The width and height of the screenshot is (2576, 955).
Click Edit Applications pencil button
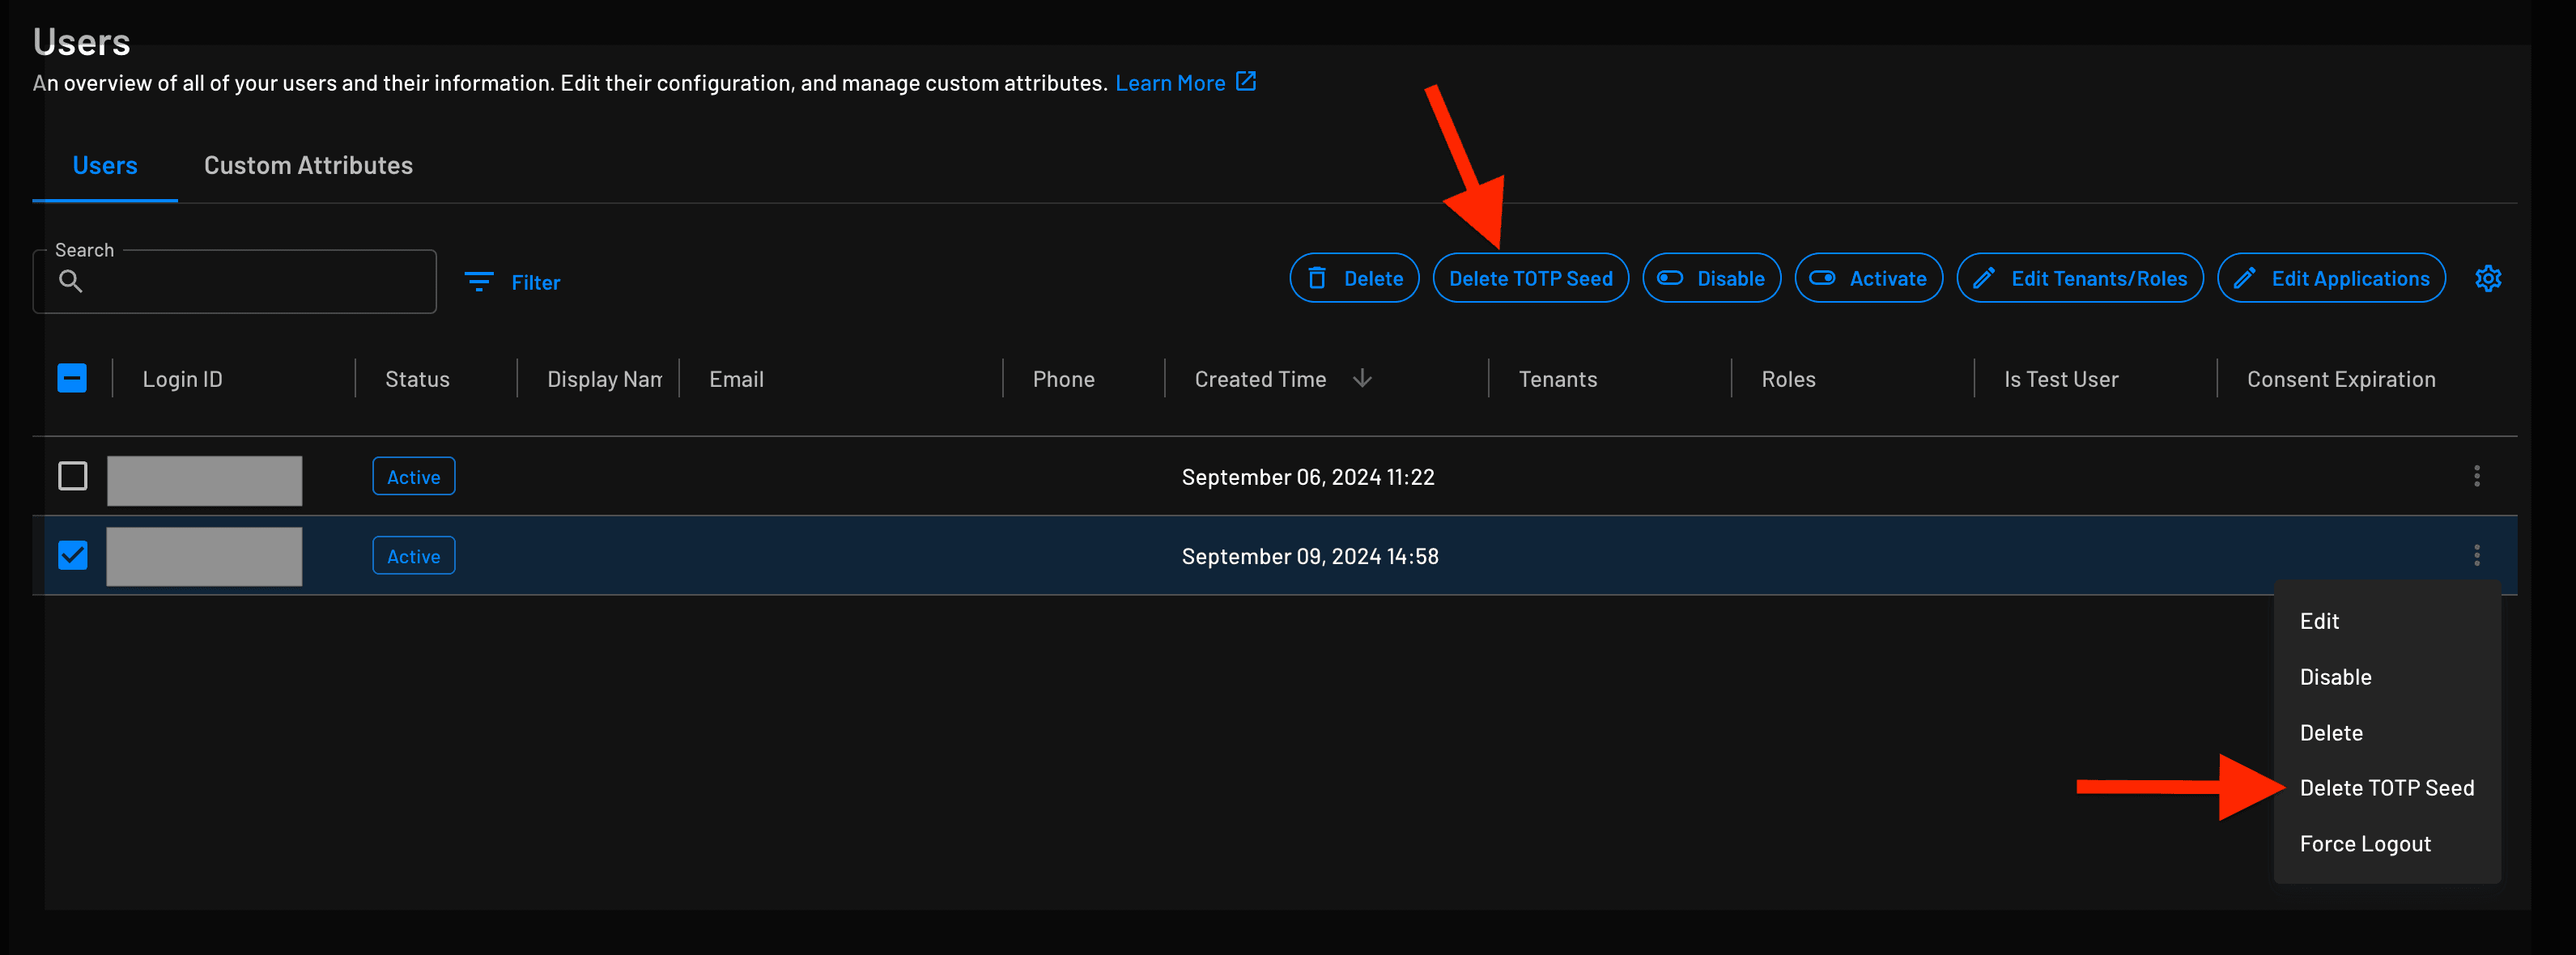coord(2331,278)
